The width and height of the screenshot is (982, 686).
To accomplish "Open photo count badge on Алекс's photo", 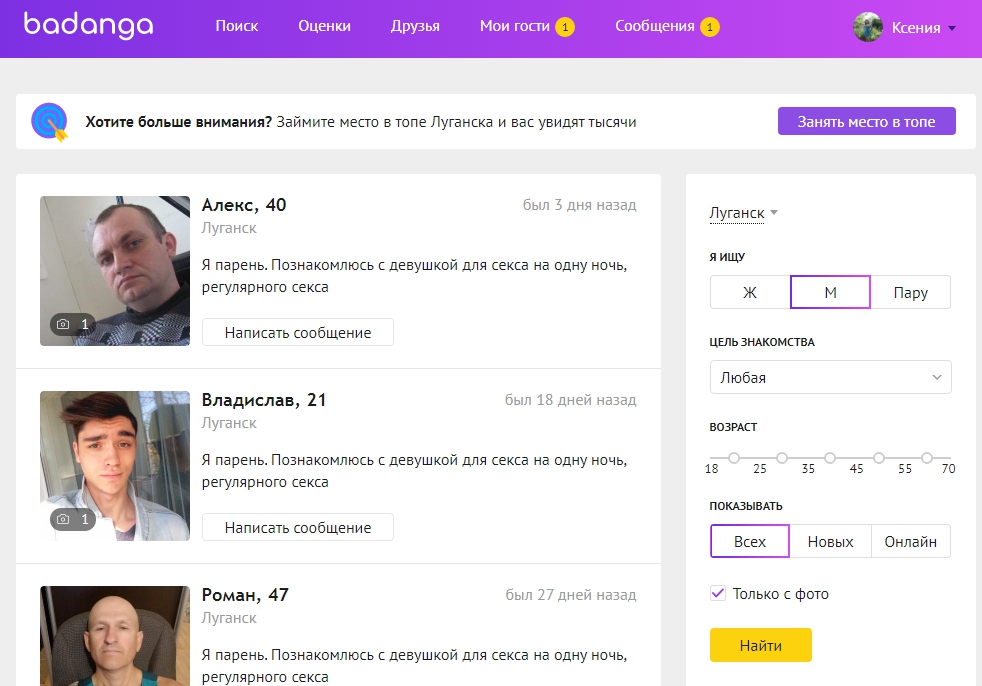I will [73, 324].
